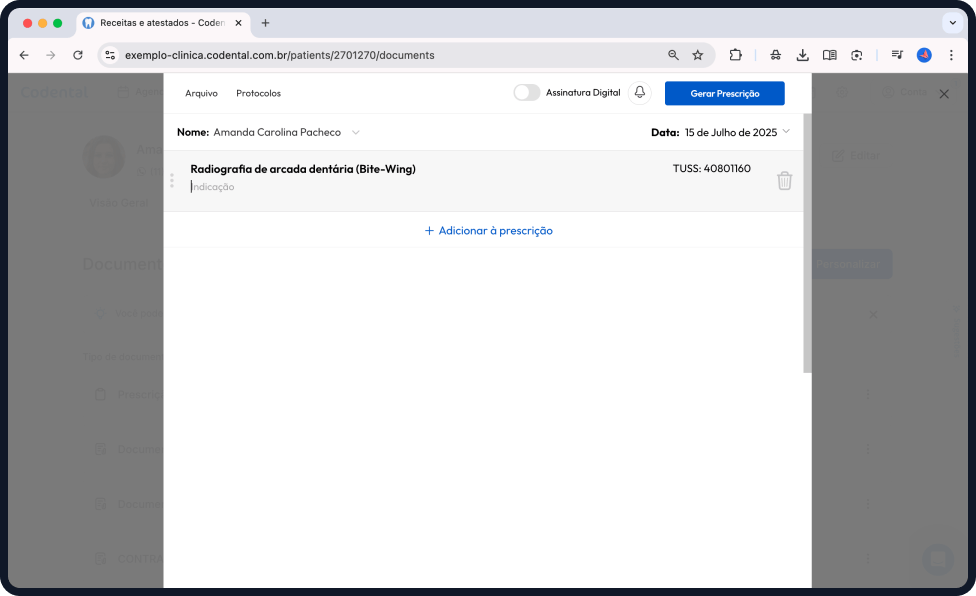Screen dimensions: 976x596
Task: Open the date dropdown for 15 de Julho
Action: coord(786,132)
